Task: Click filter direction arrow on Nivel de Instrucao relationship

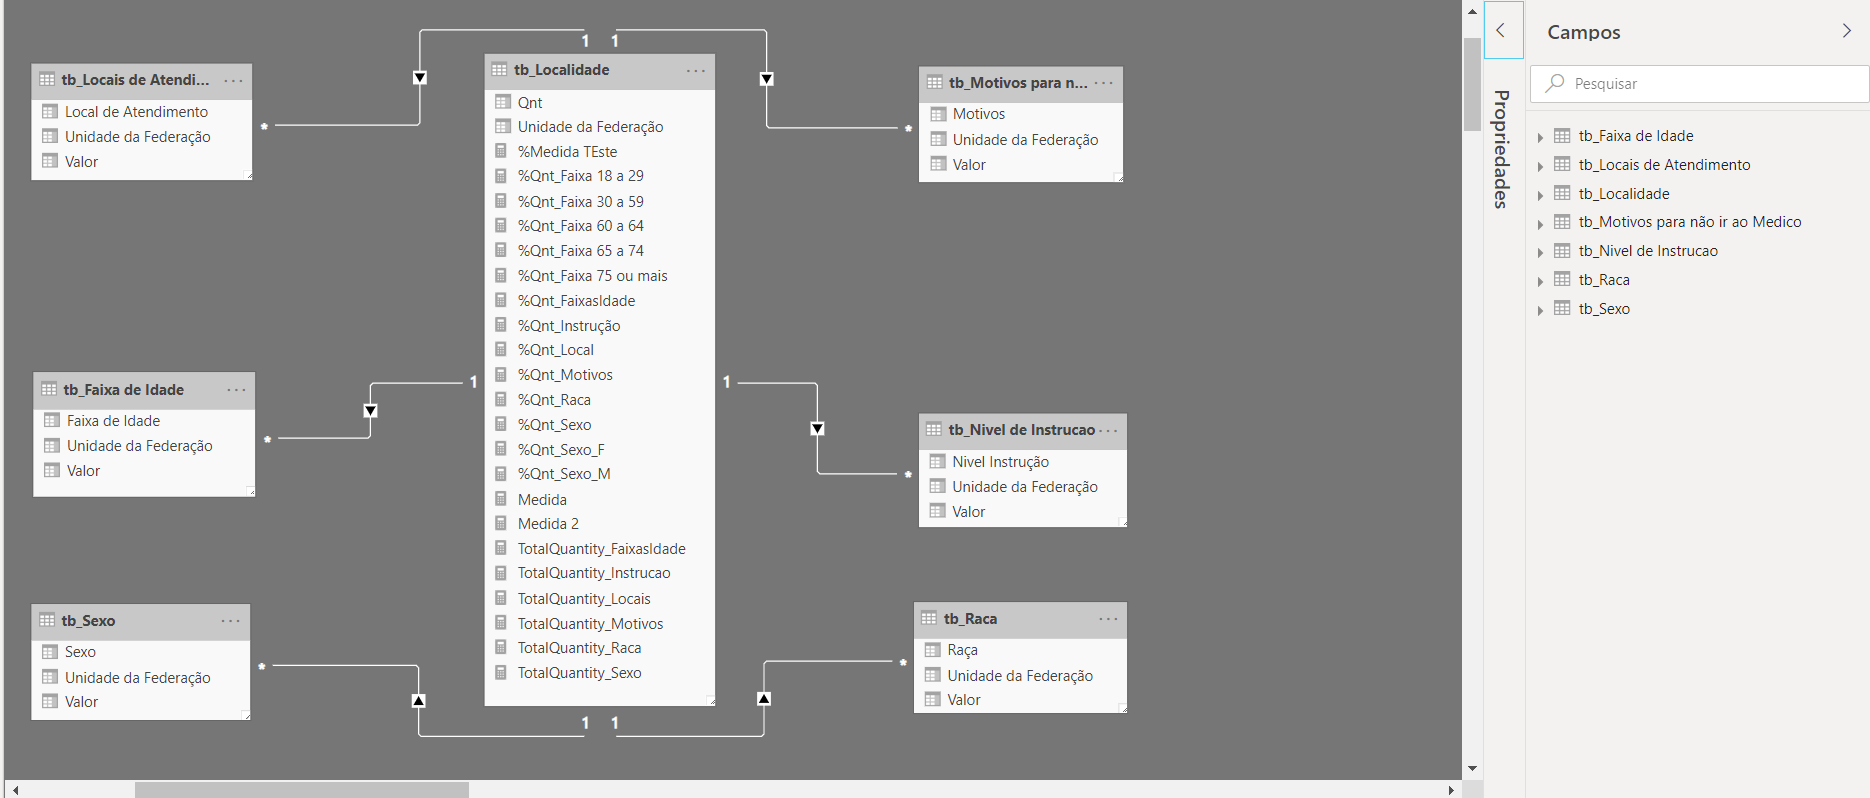Action: (x=817, y=429)
